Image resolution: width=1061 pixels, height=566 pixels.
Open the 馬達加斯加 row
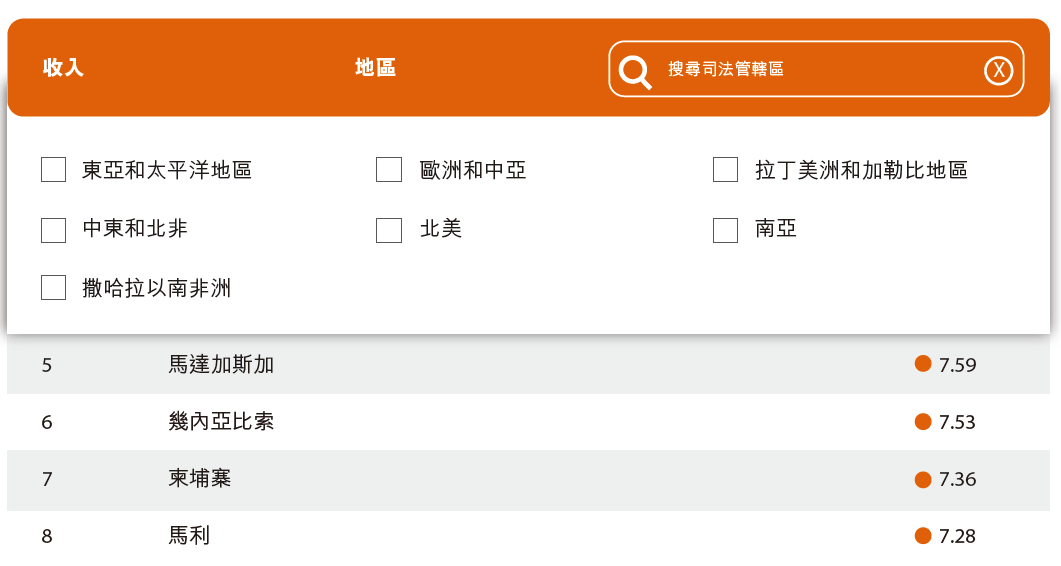click(x=221, y=365)
